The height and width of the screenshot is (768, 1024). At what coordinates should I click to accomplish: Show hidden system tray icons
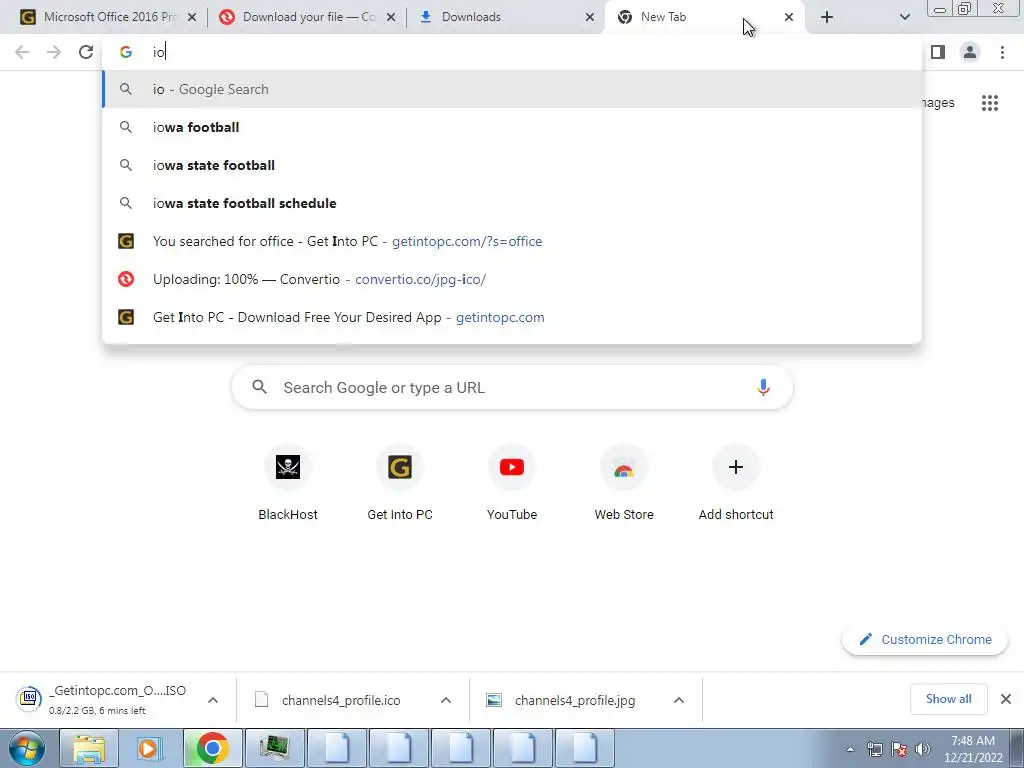click(x=850, y=749)
